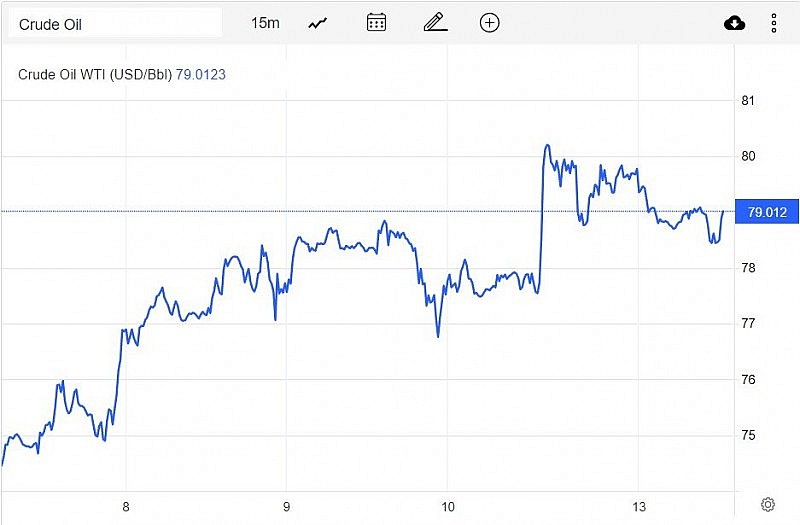800x525 pixels.
Task: Click the Crude Oil WTI (USD/Bbl) legend label
Action: click(95, 74)
